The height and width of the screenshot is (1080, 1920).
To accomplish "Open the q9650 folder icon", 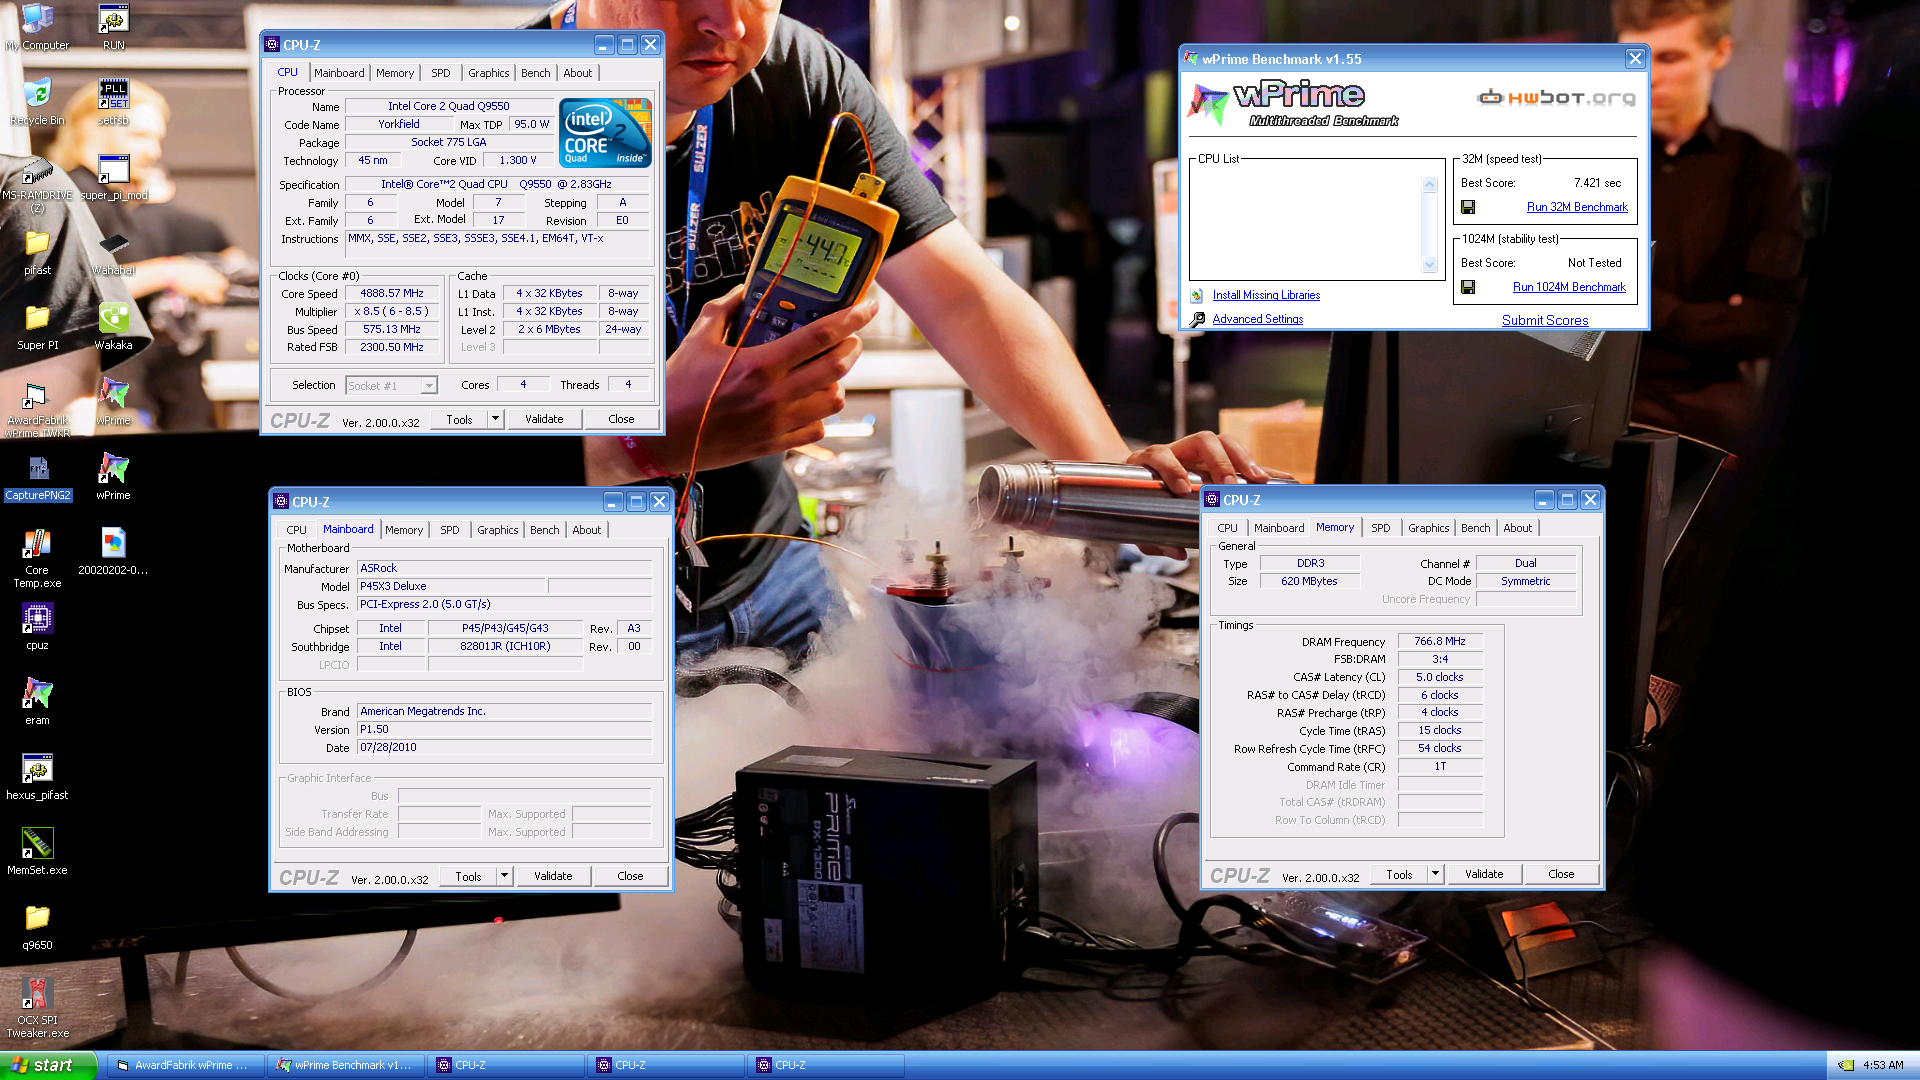I will [x=37, y=927].
